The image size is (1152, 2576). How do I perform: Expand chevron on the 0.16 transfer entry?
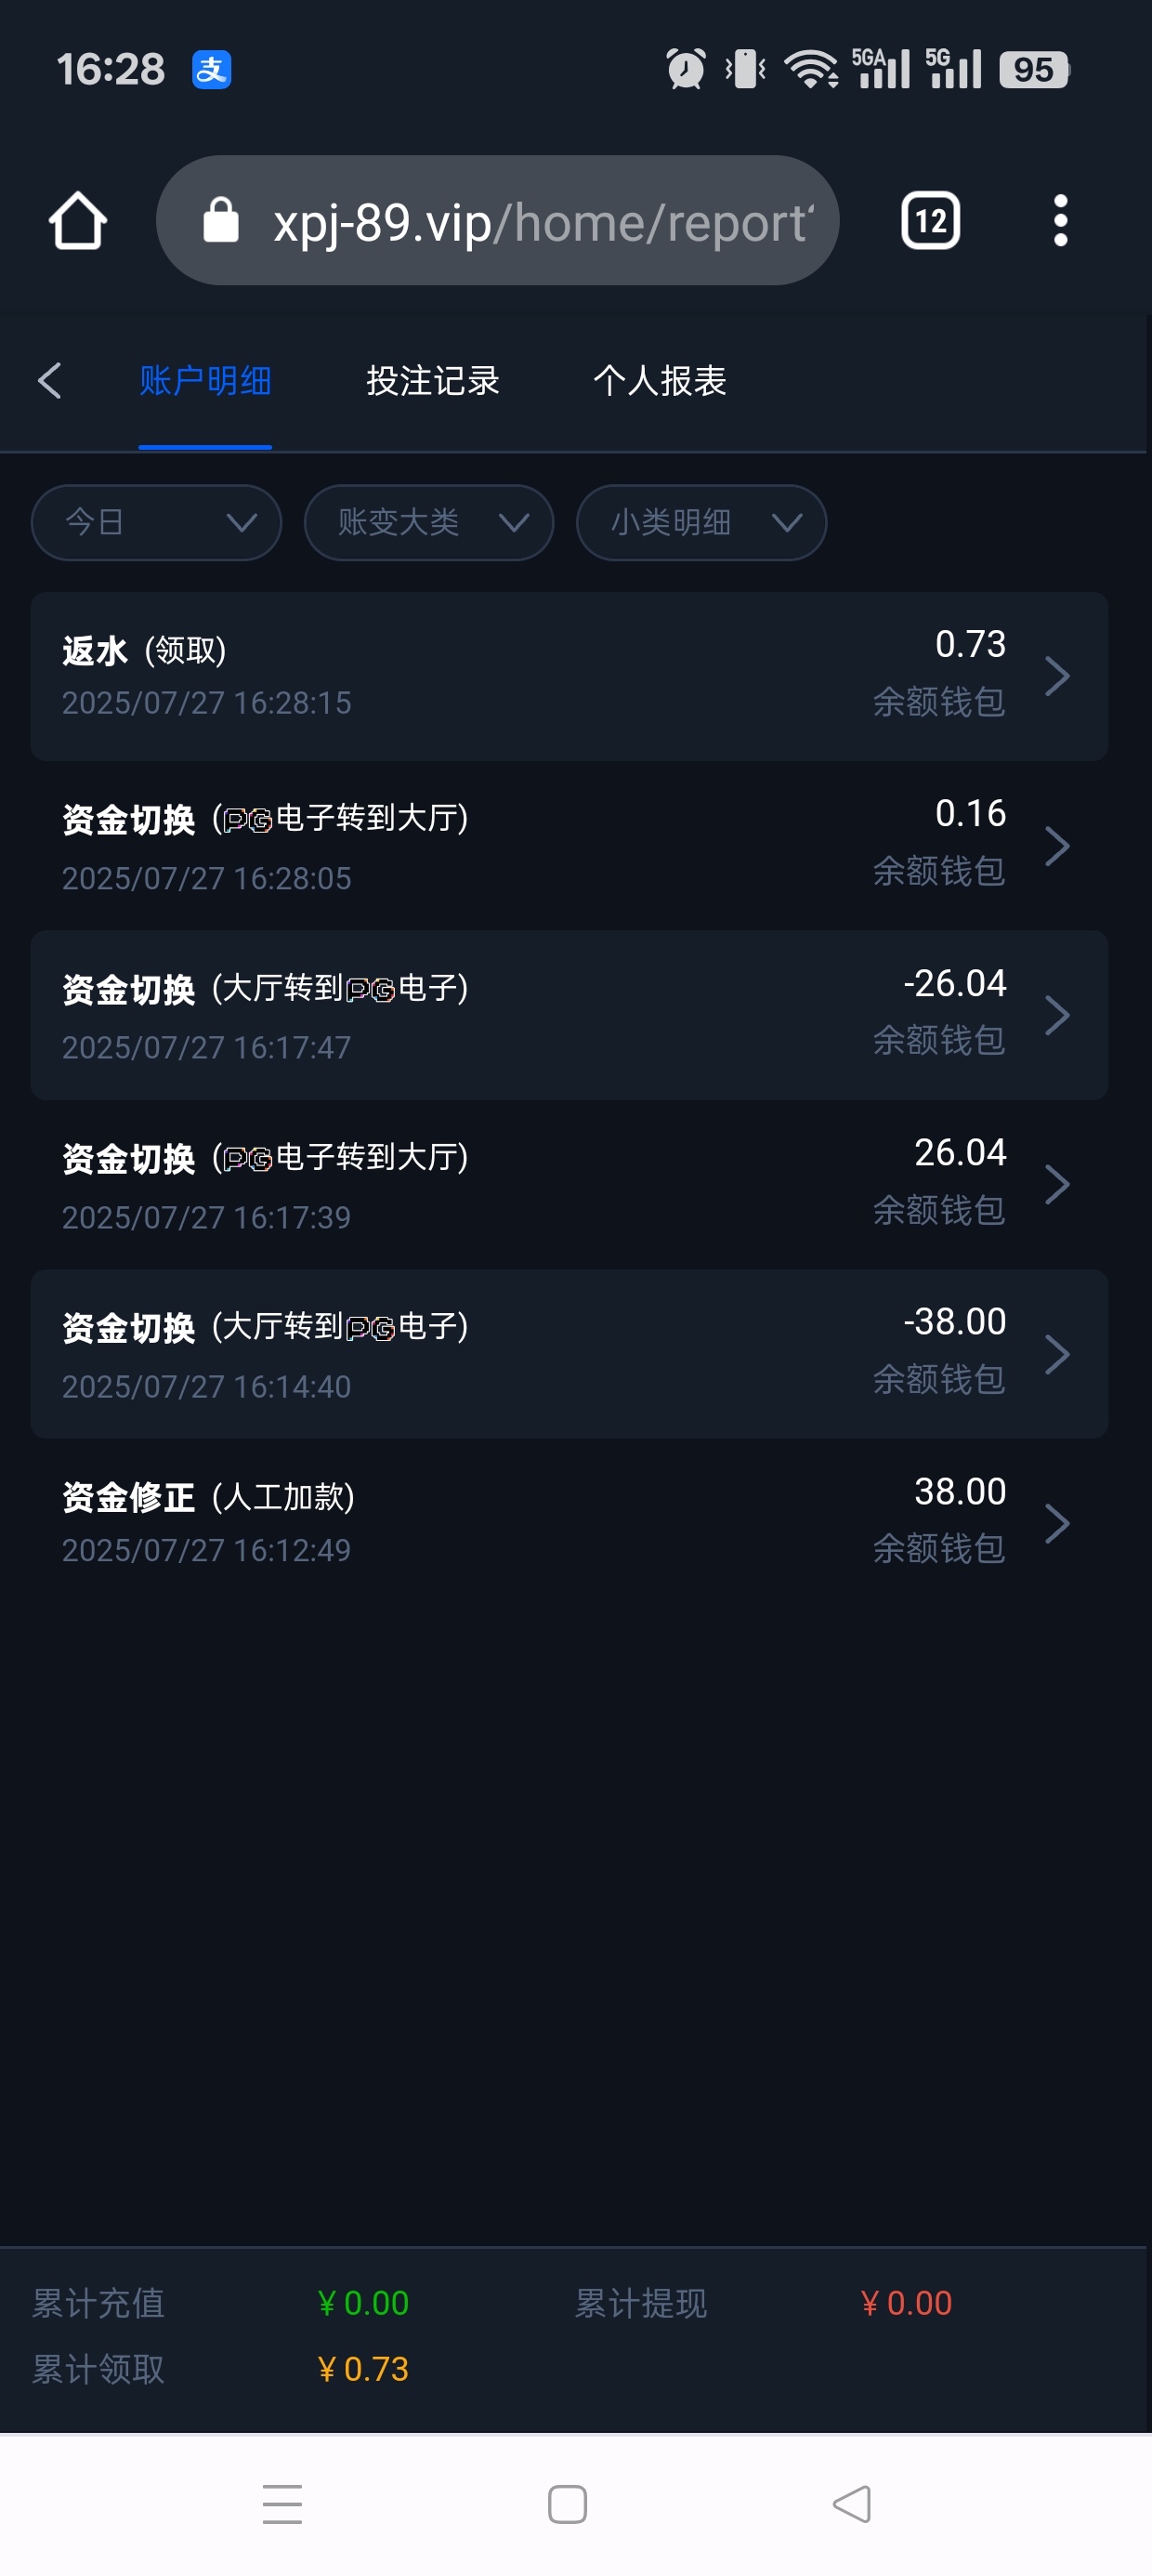[x=1057, y=846]
